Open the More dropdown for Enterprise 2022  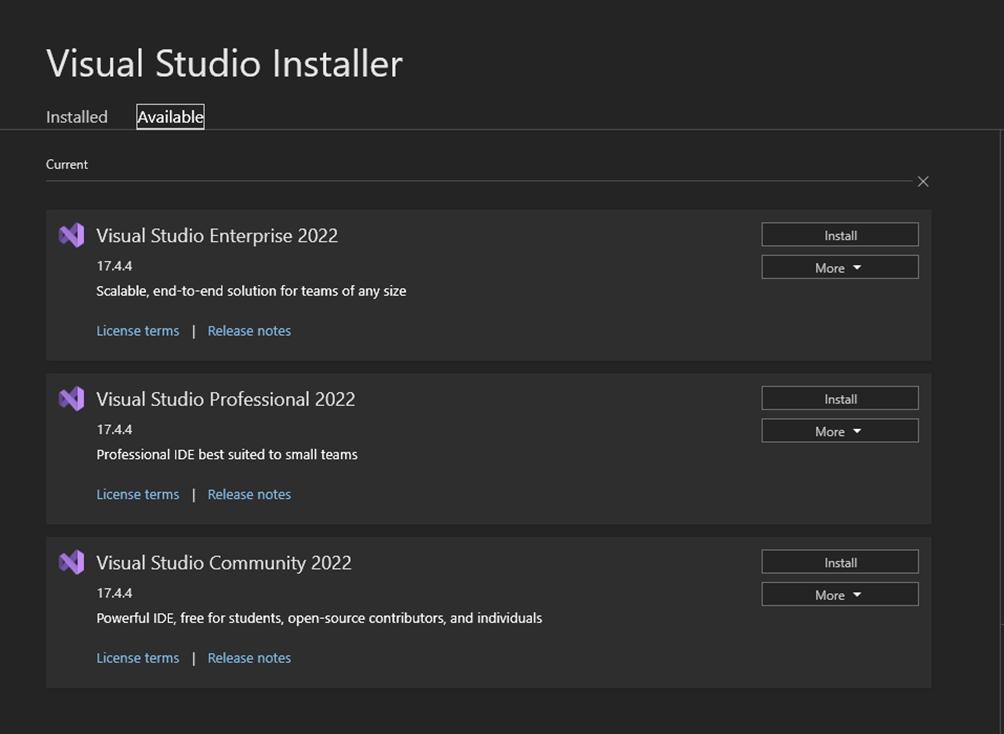[x=840, y=268]
